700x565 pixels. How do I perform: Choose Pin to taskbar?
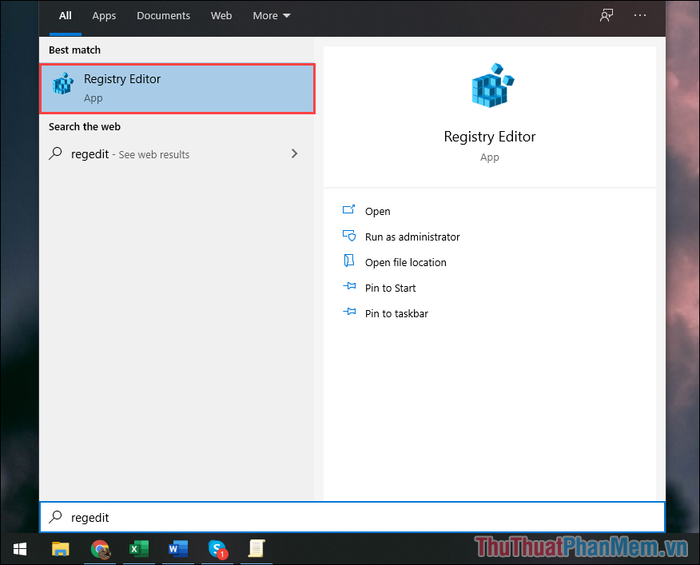coord(396,313)
